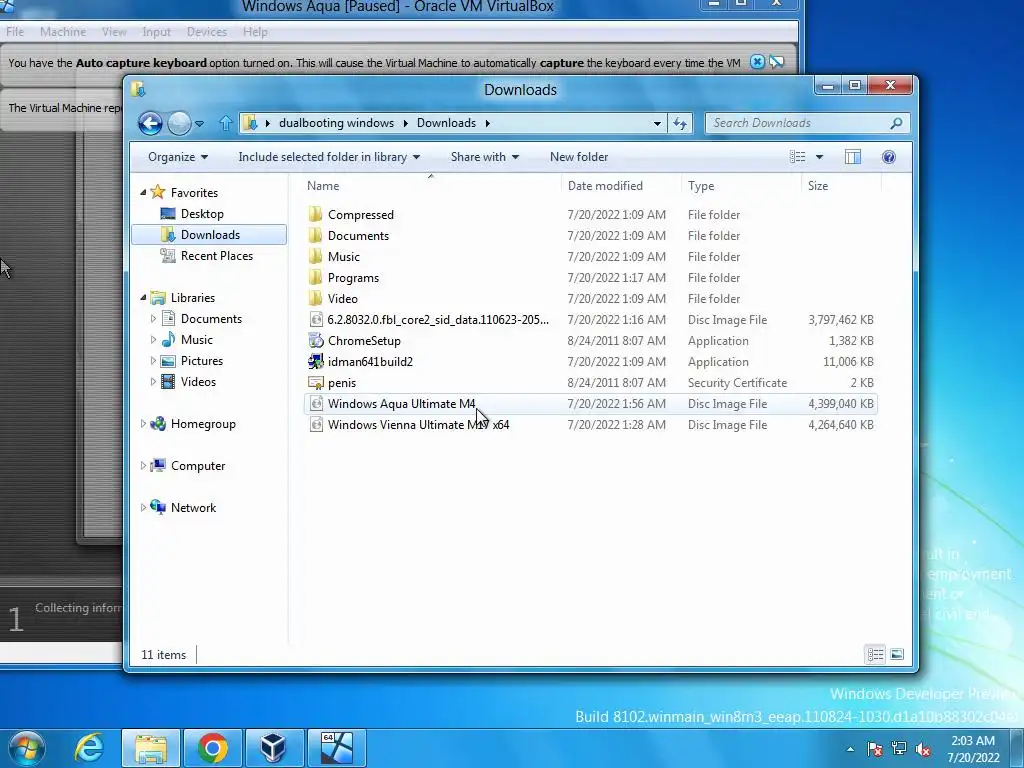Switch to large icons view in status bar
Image resolution: width=1024 pixels, height=768 pixels.
(897, 654)
